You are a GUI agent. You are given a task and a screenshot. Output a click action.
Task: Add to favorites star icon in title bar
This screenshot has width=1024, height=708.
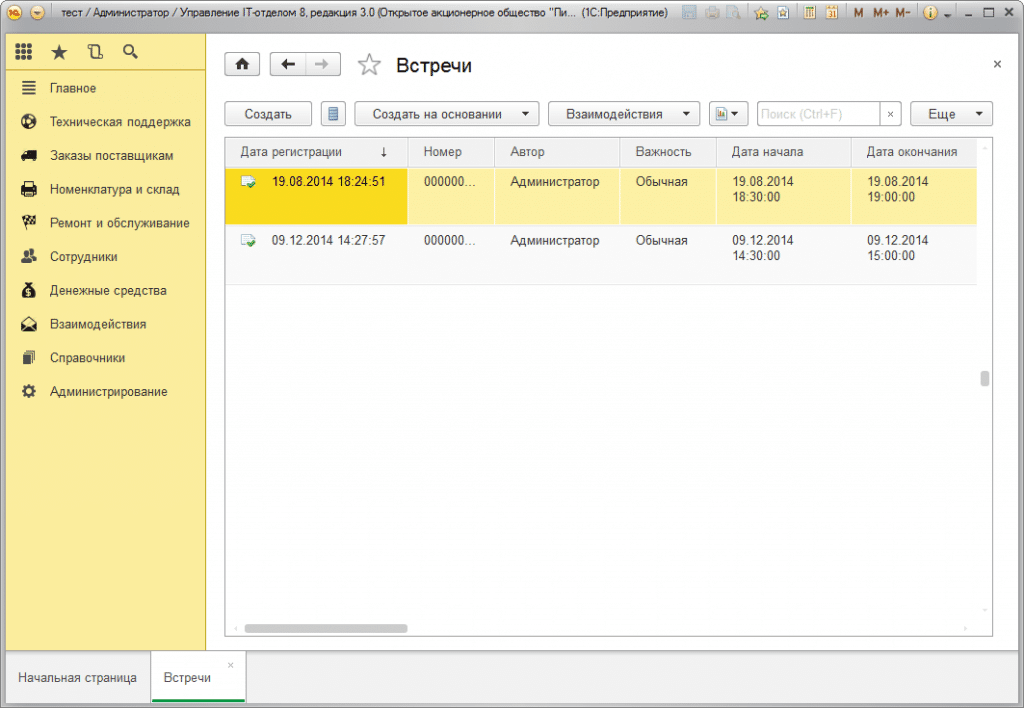tap(761, 12)
